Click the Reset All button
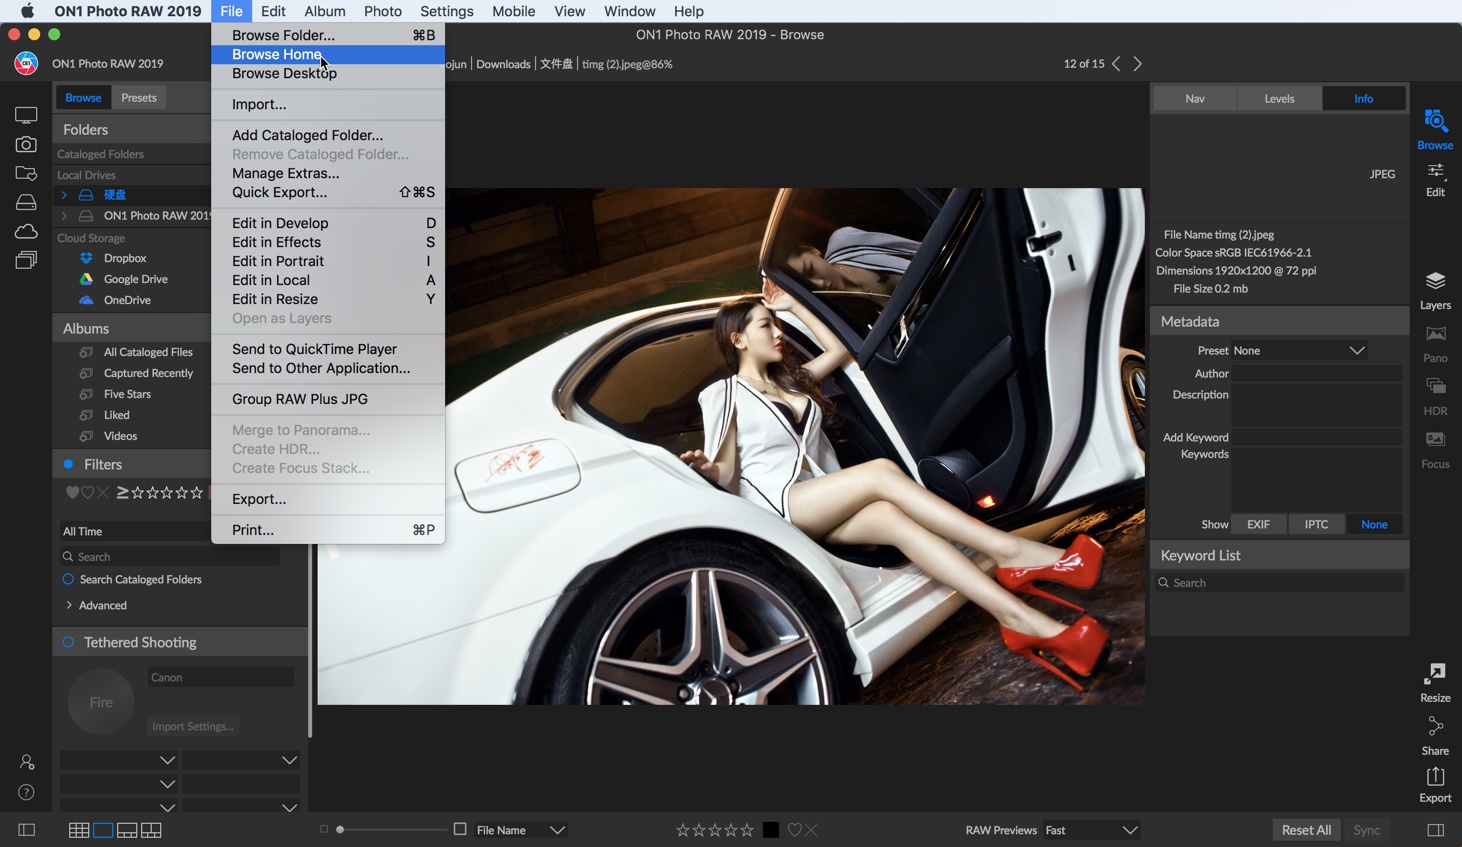The height and width of the screenshot is (847, 1462). [x=1306, y=830]
